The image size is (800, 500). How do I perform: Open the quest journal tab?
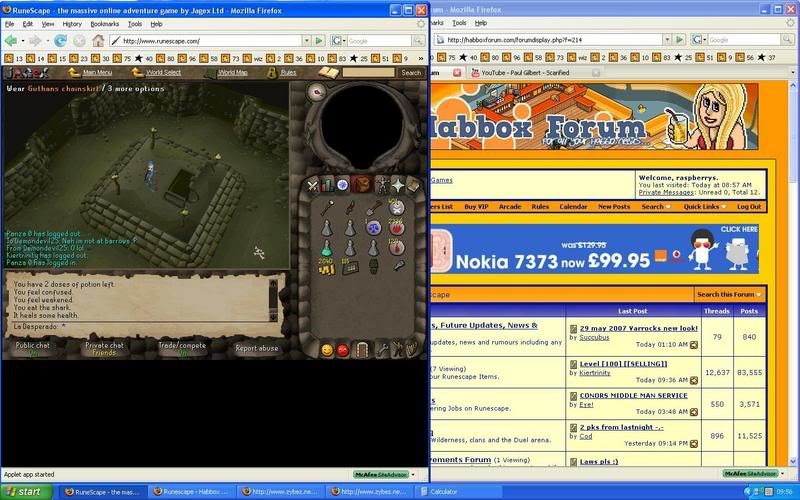coord(343,185)
